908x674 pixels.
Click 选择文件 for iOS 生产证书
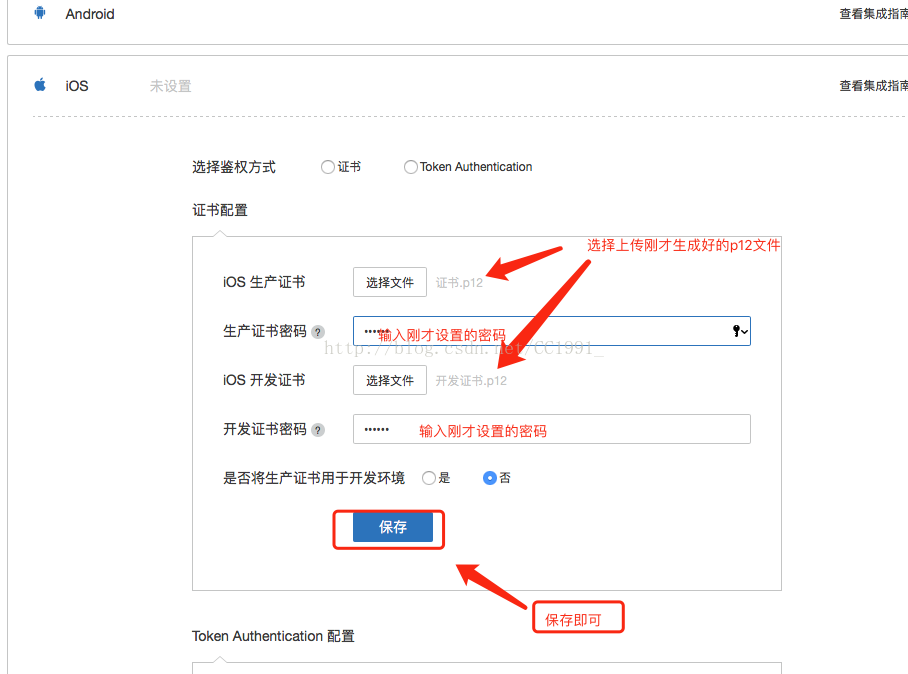390,282
